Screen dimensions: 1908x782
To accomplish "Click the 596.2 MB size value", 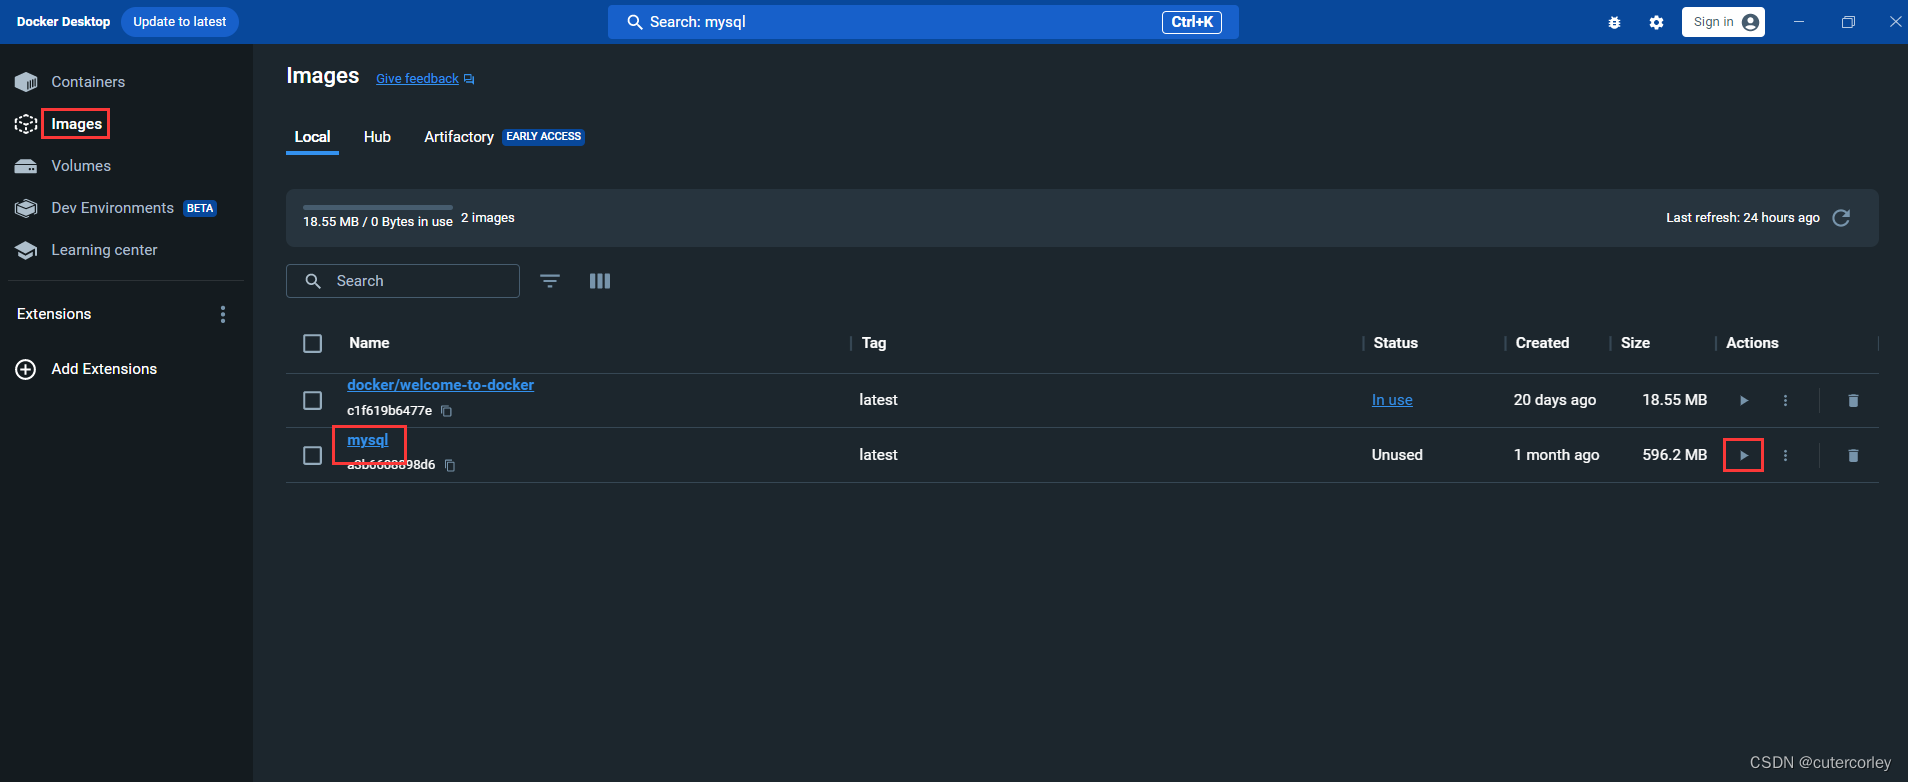I will point(1675,455).
